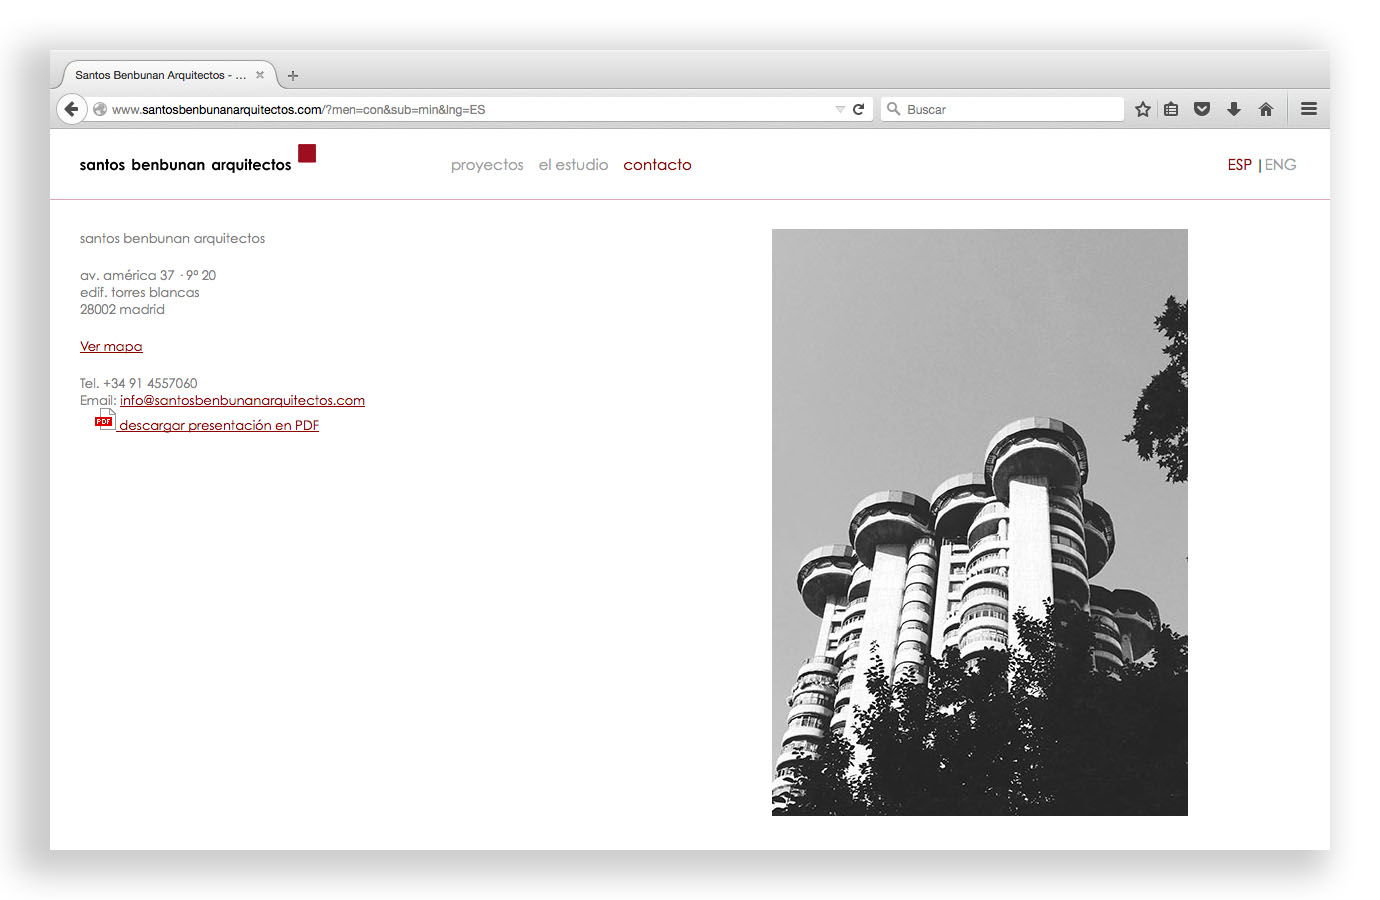Open a new tab with the plus button
Screen dimensions: 1380x900
pos(292,75)
